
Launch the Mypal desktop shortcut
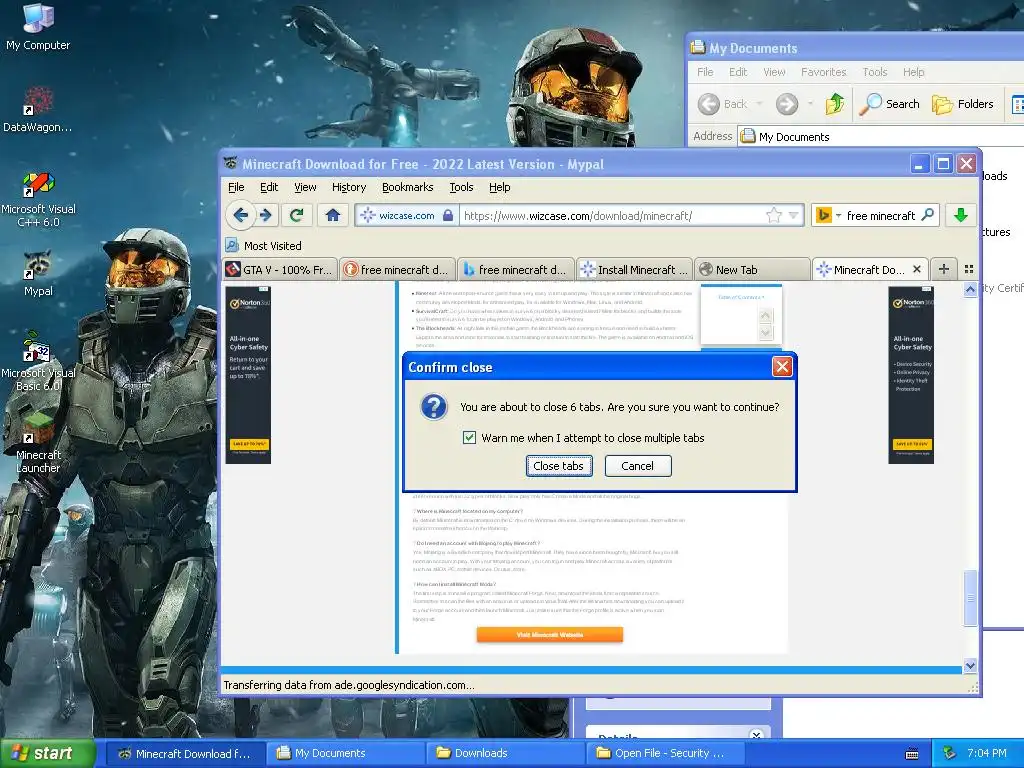(x=38, y=273)
